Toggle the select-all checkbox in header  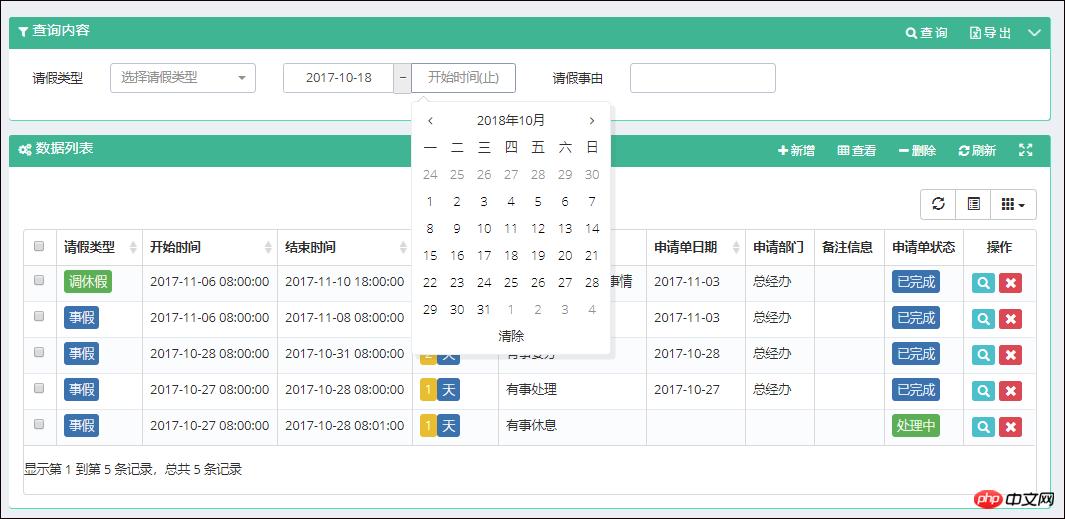click(x=39, y=246)
